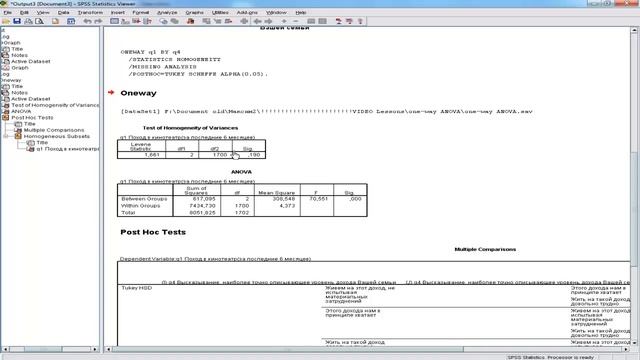The width and height of the screenshot is (640, 360).
Task: Open the Add-ons menu
Action: tap(247, 13)
